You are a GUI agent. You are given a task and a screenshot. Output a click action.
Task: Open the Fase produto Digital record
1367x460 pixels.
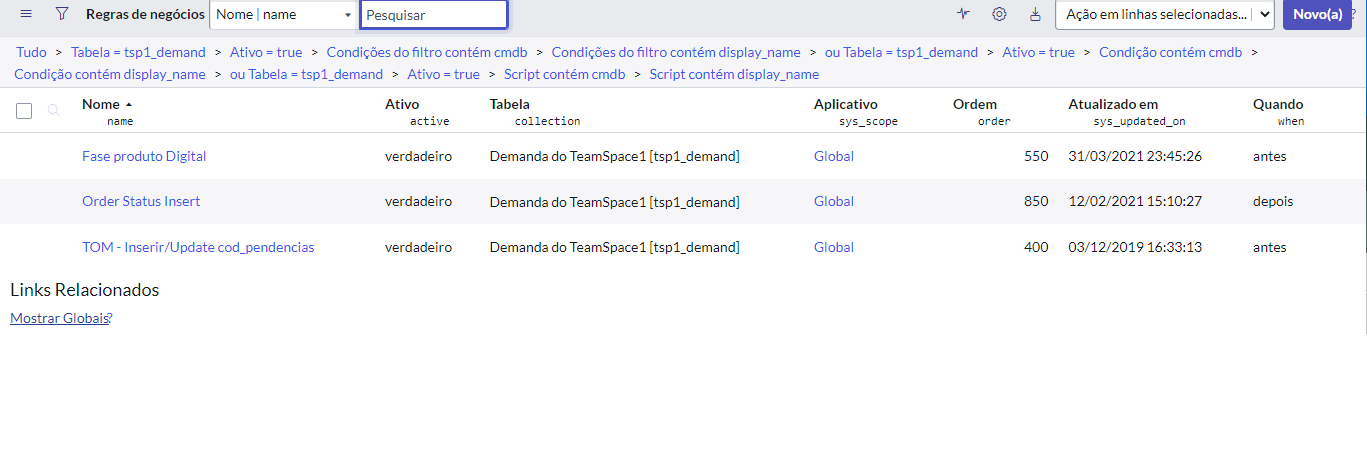tap(144, 156)
